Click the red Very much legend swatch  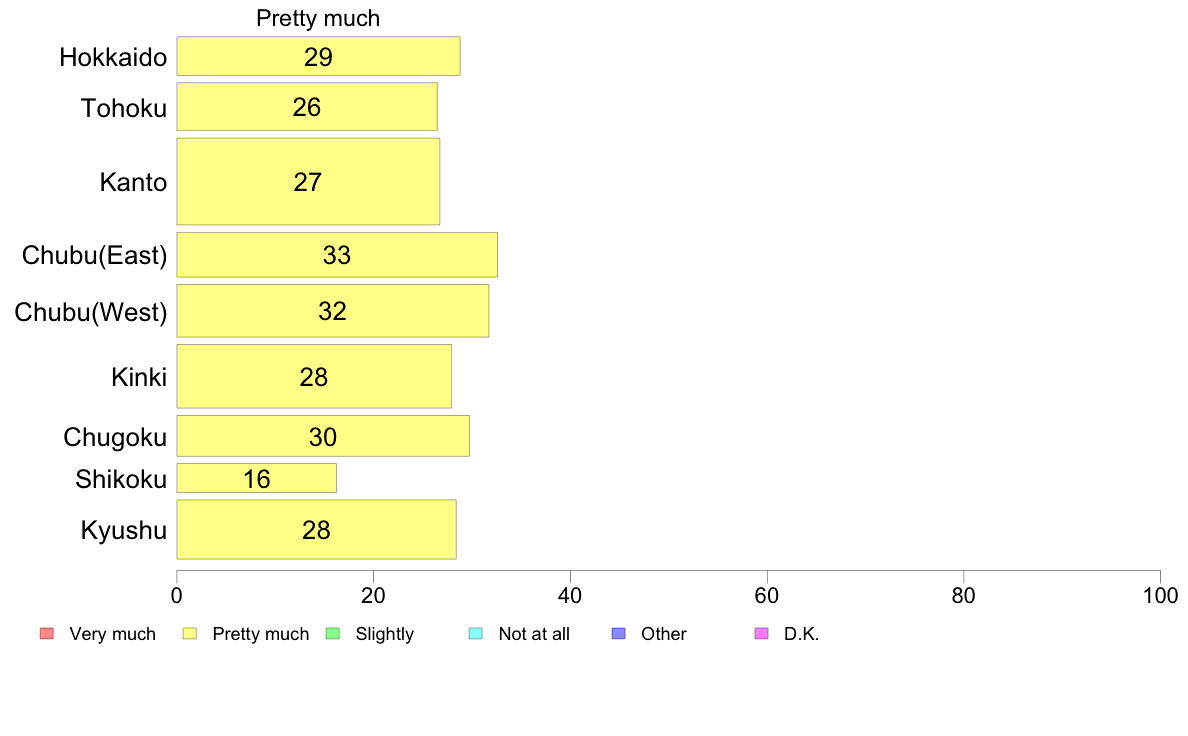pos(47,634)
